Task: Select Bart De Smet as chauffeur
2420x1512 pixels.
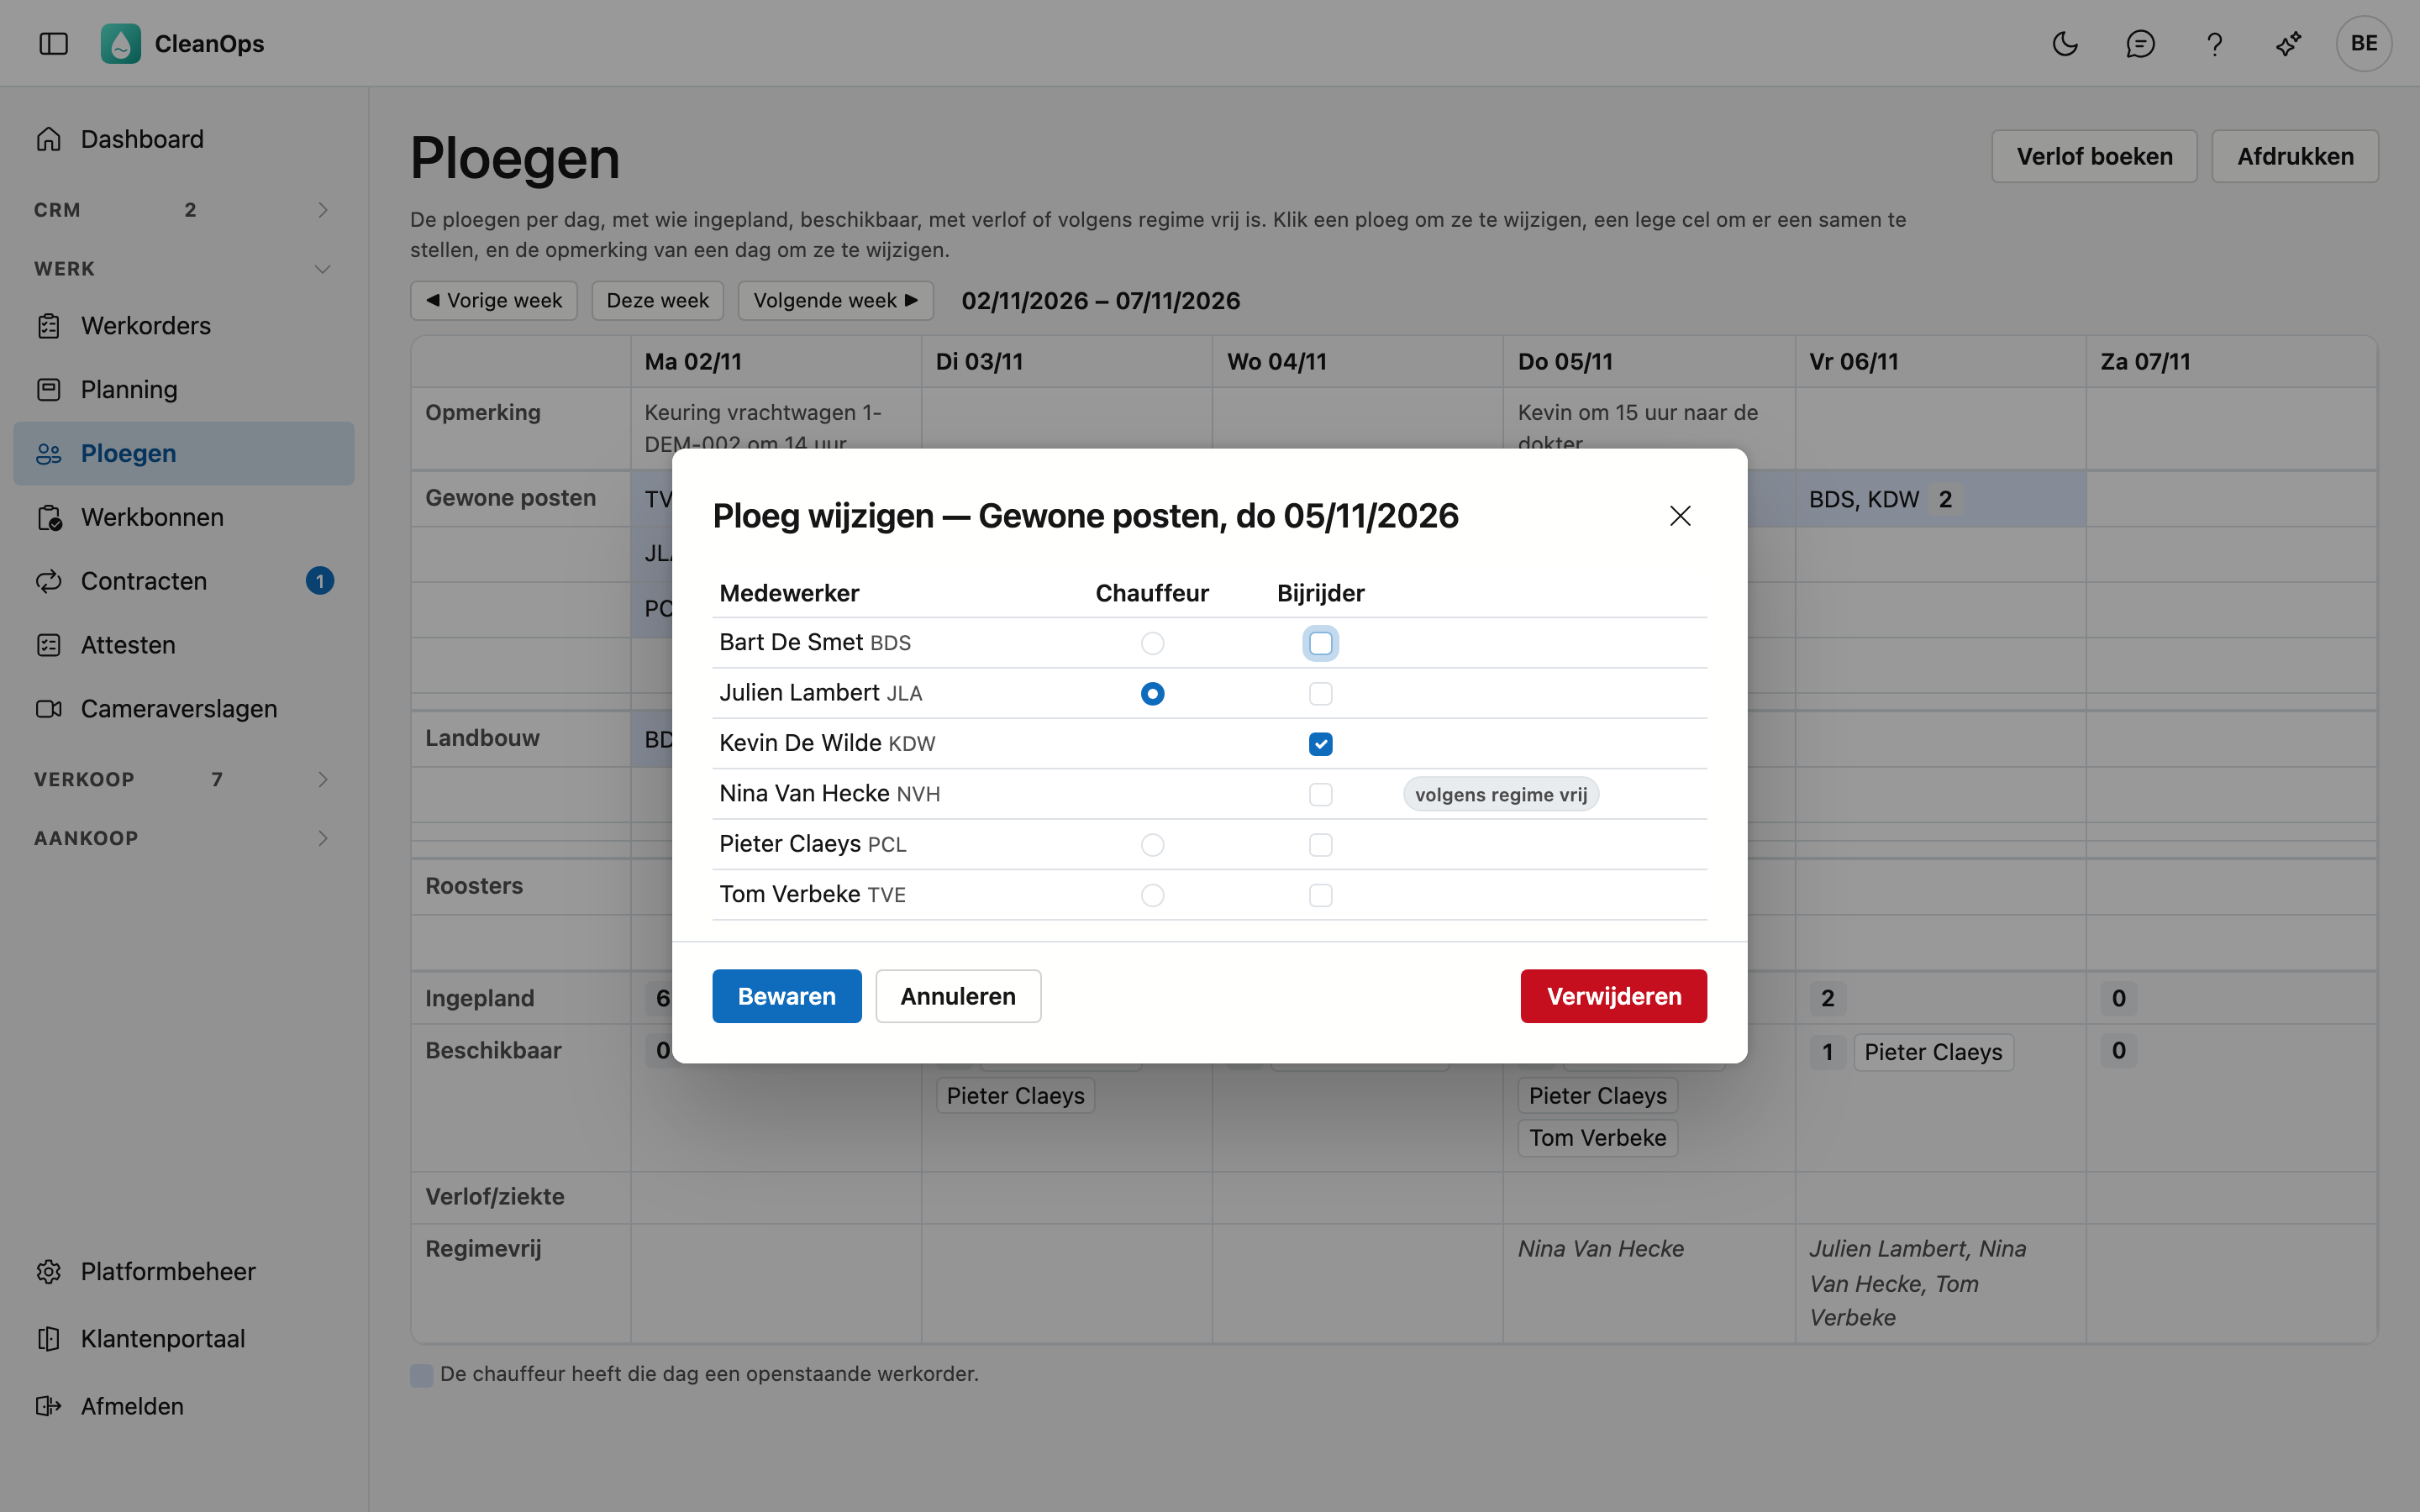Action: (x=1152, y=643)
